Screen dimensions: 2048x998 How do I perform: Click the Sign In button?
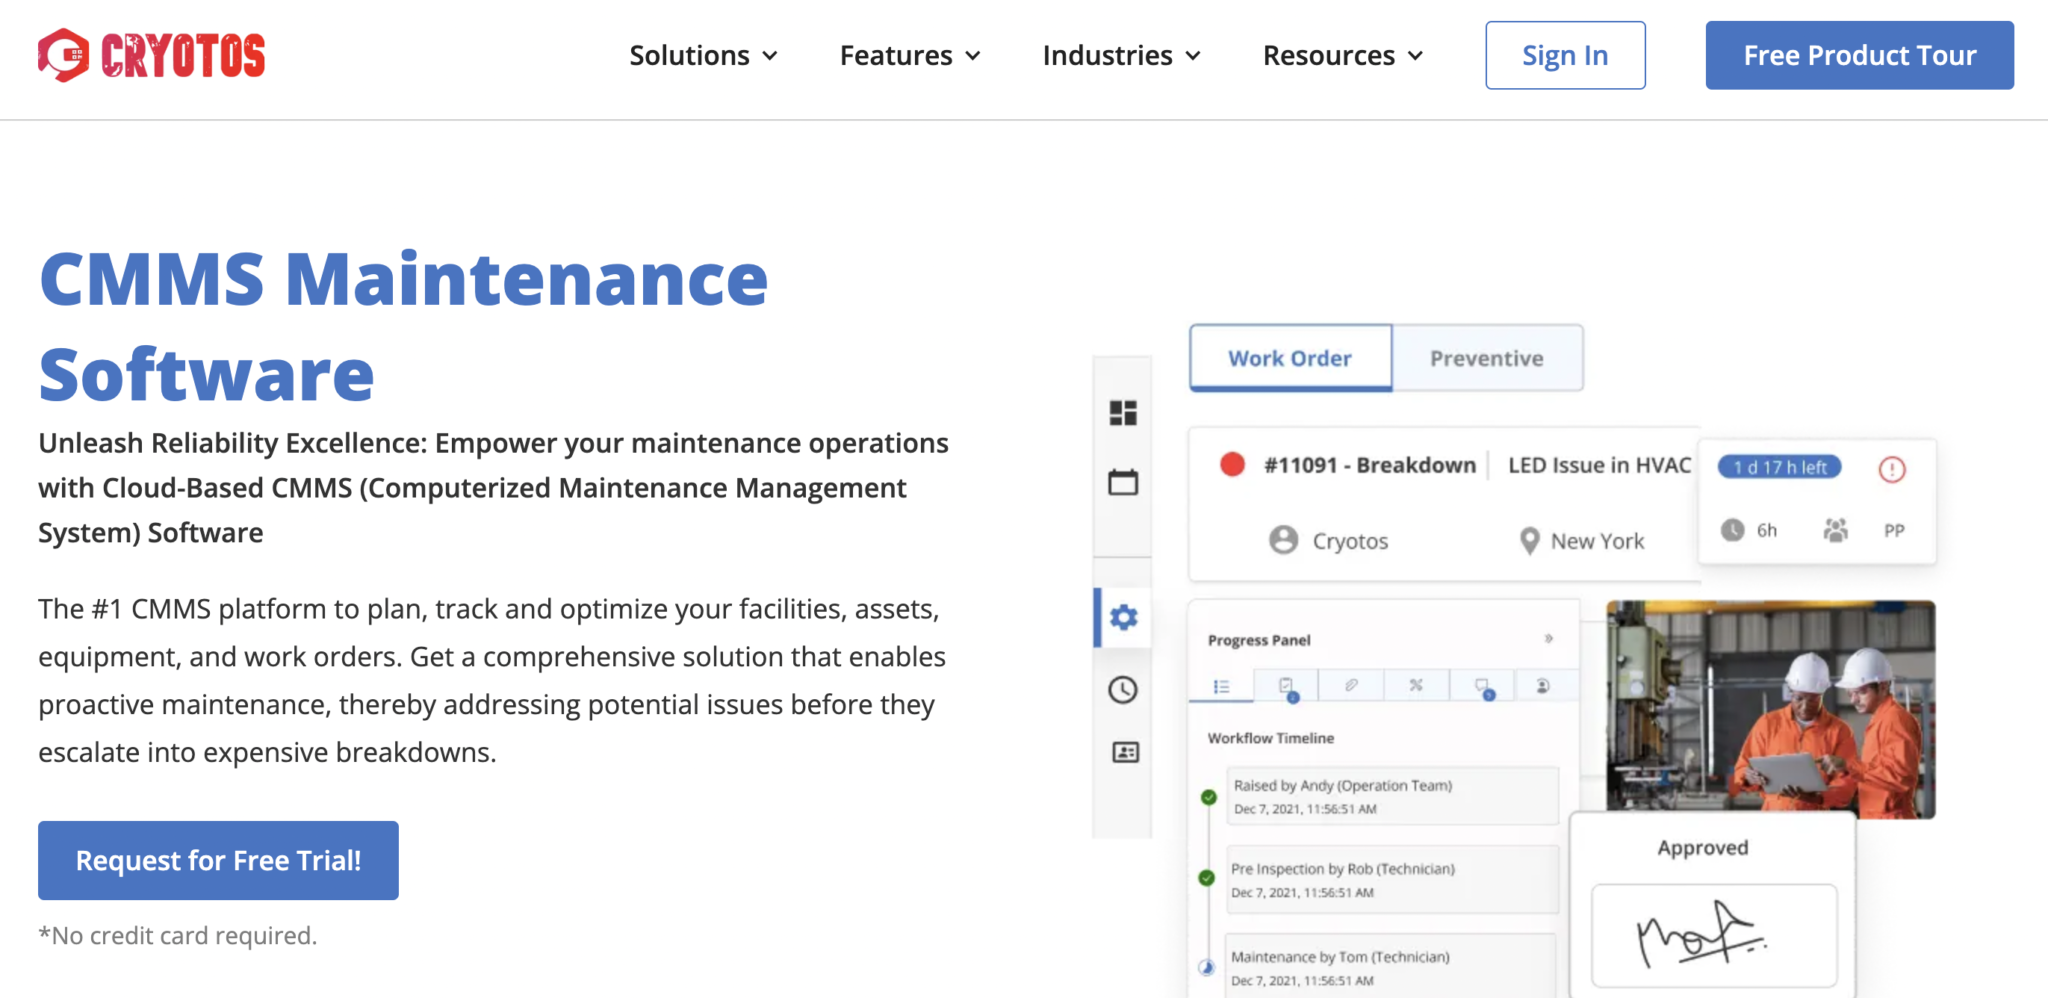click(x=1565, y=56)
